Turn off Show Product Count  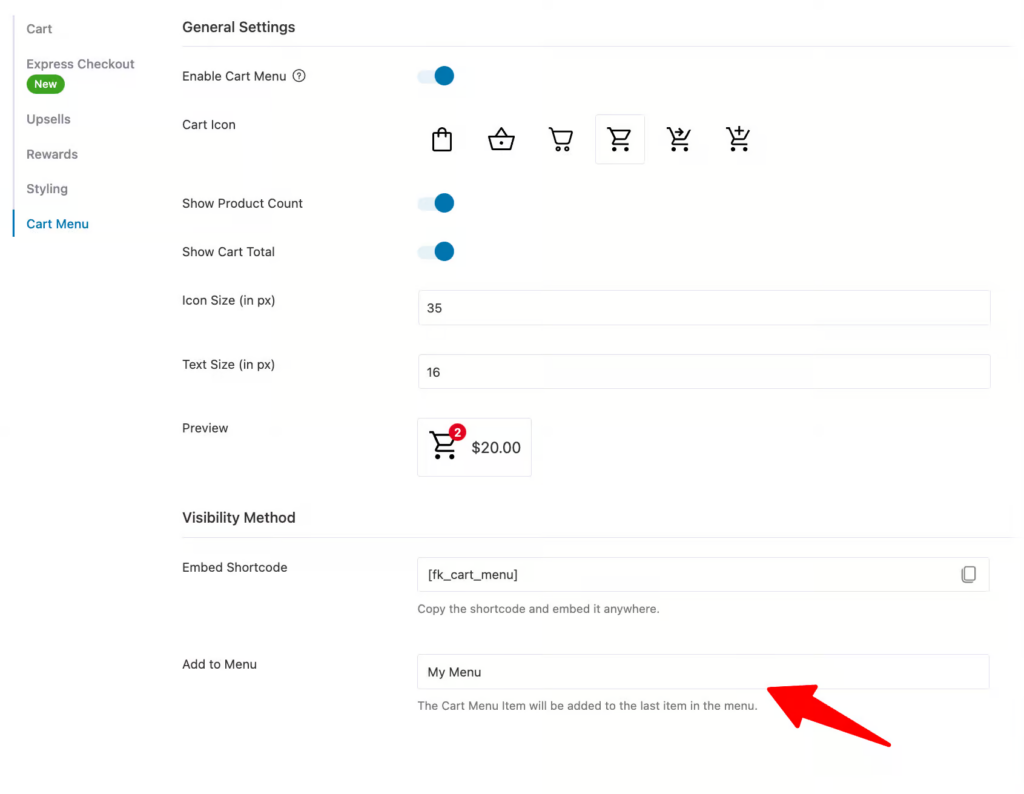tap(436, 203)
